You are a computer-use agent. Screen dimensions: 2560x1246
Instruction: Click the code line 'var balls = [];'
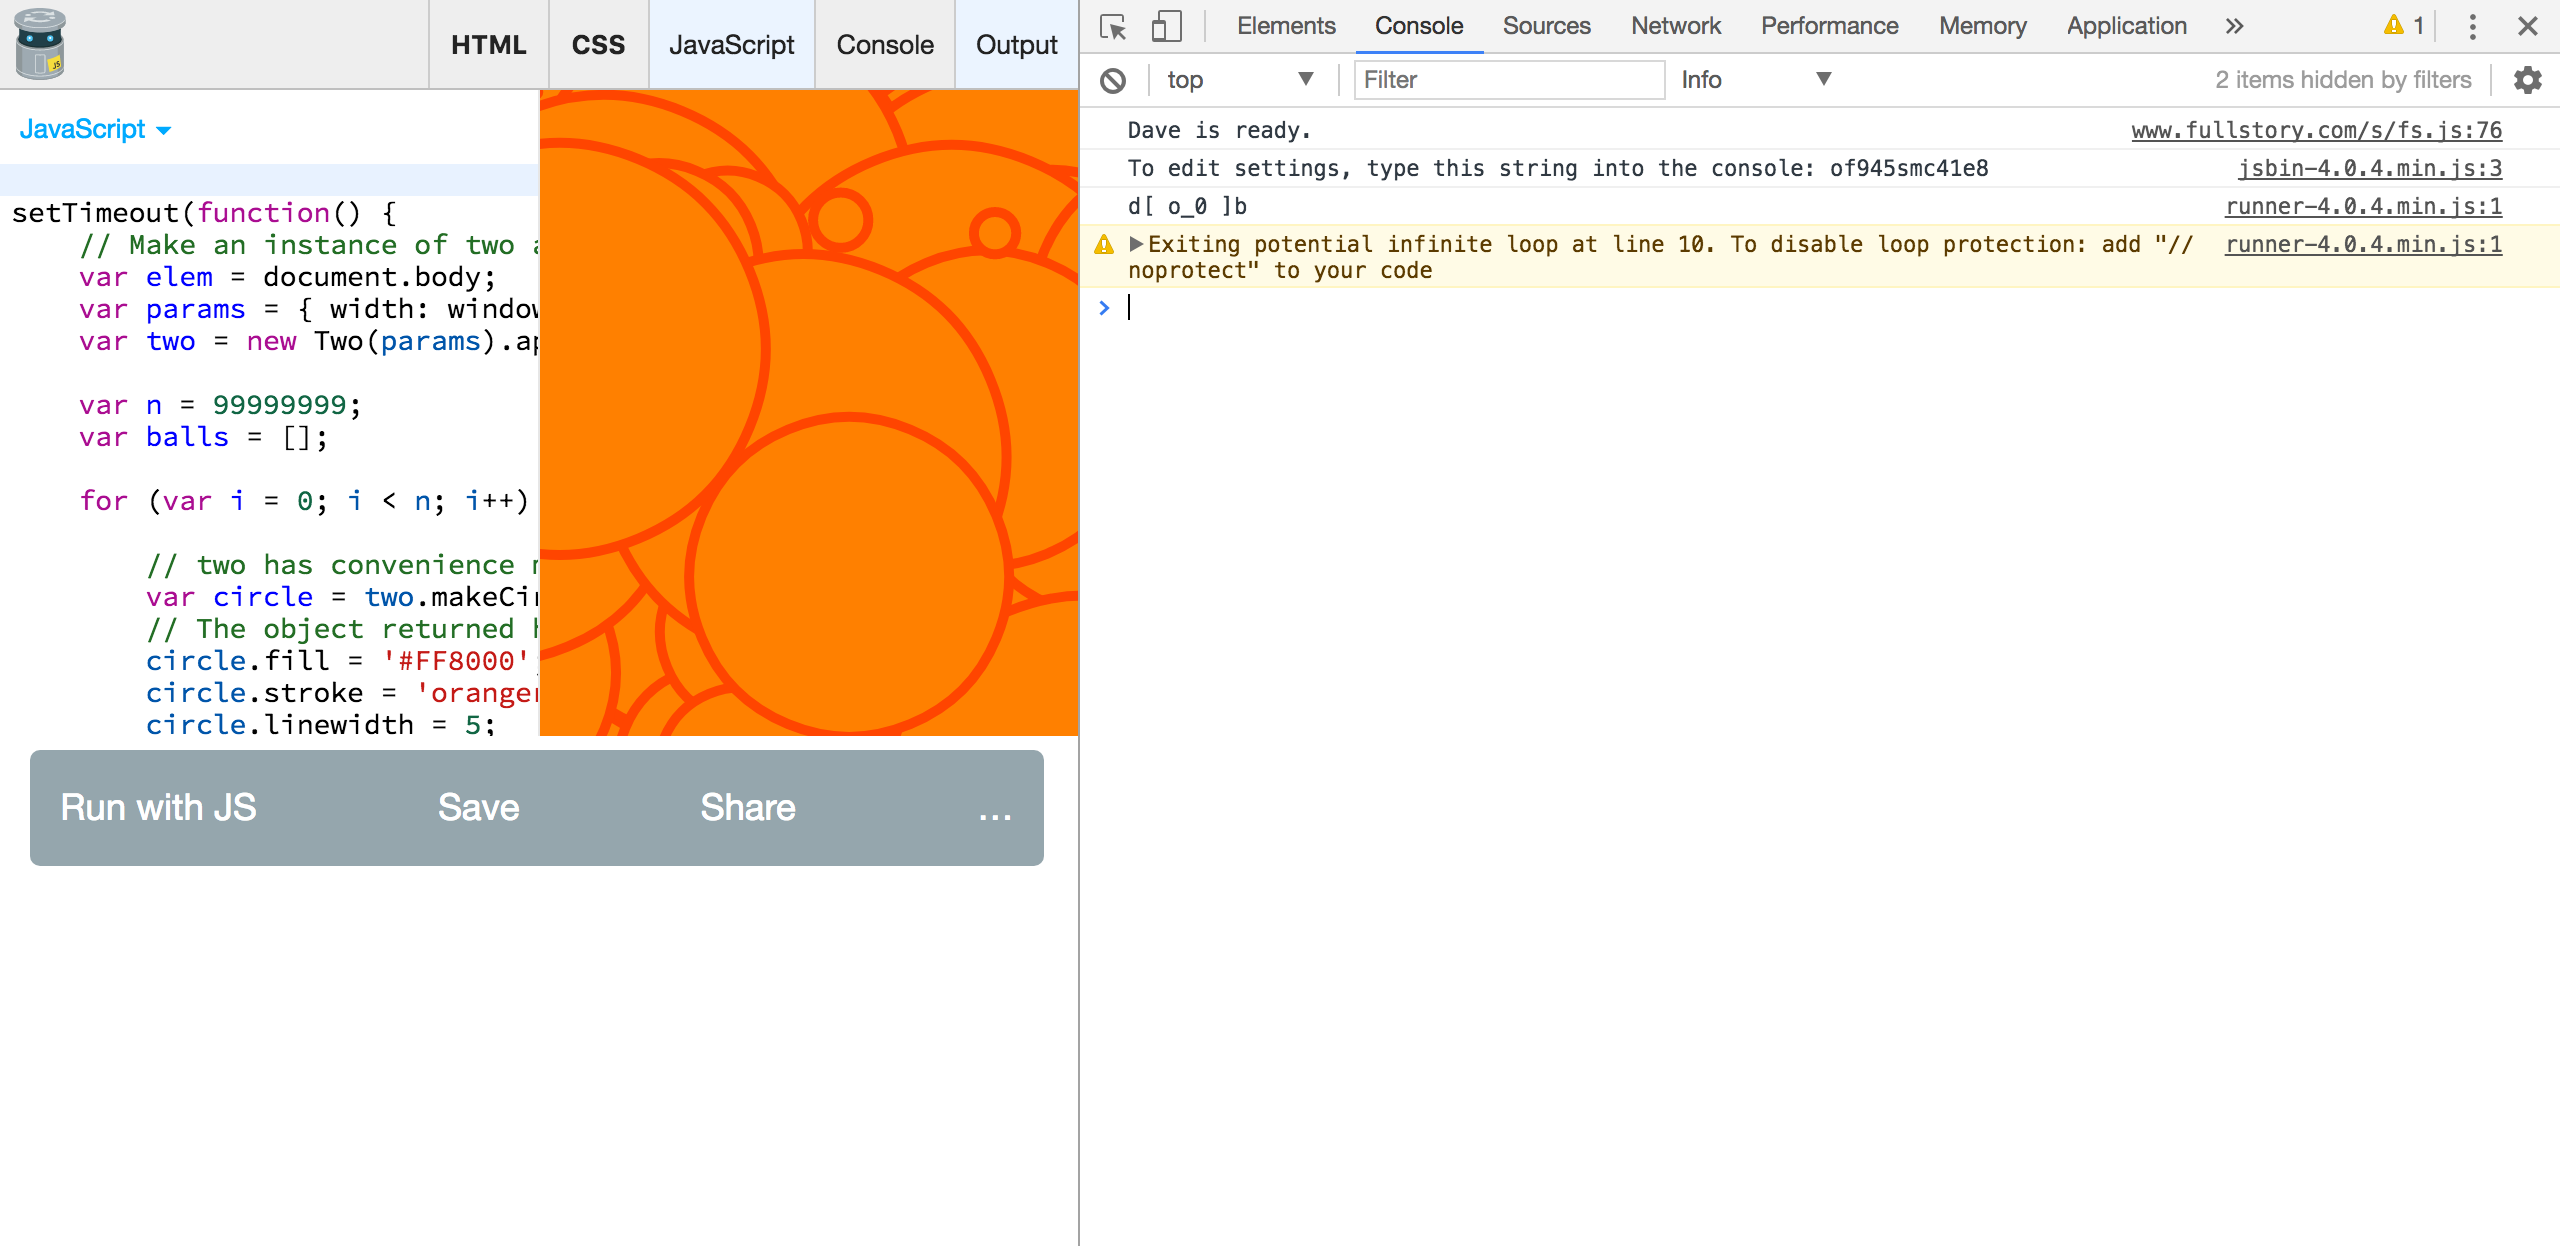(x=203, y=437)
